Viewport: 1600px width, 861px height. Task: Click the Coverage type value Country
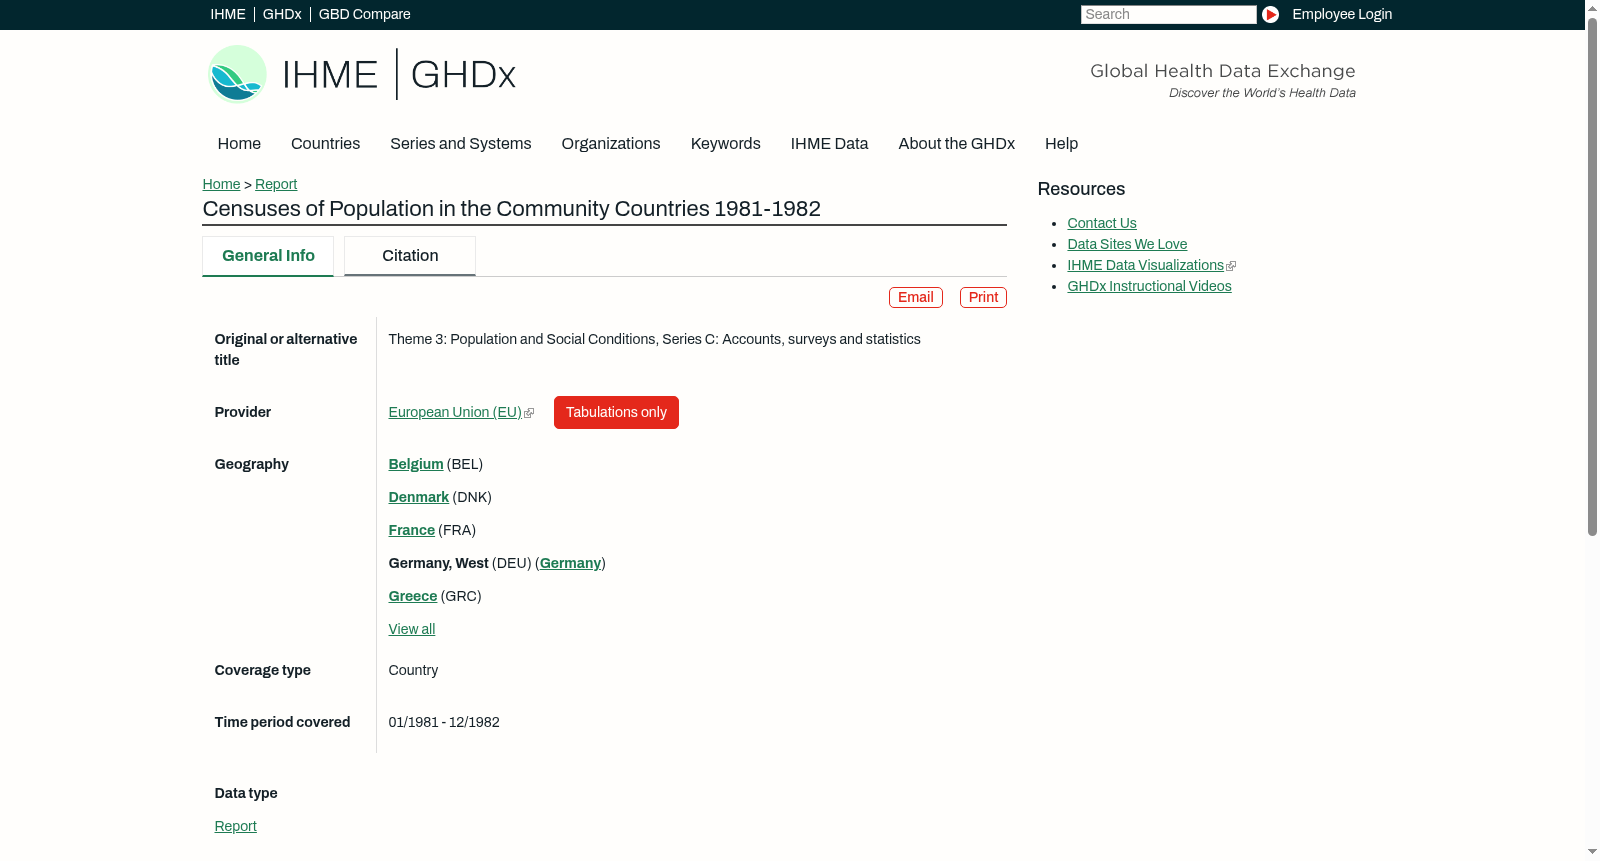click(x=413, y=670)
